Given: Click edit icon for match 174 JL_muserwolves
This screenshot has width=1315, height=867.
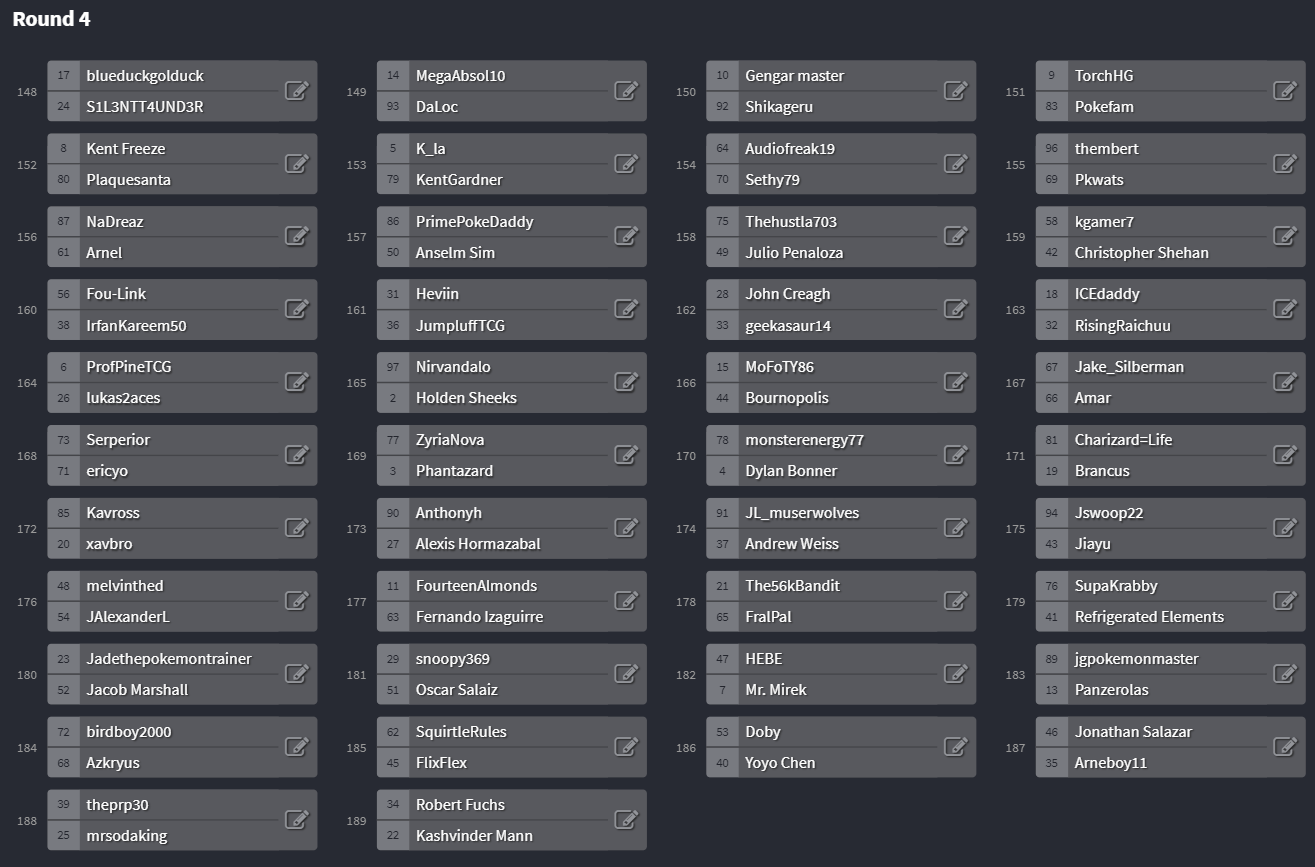Looking at the screenshot, I should [x=955, y=528].
